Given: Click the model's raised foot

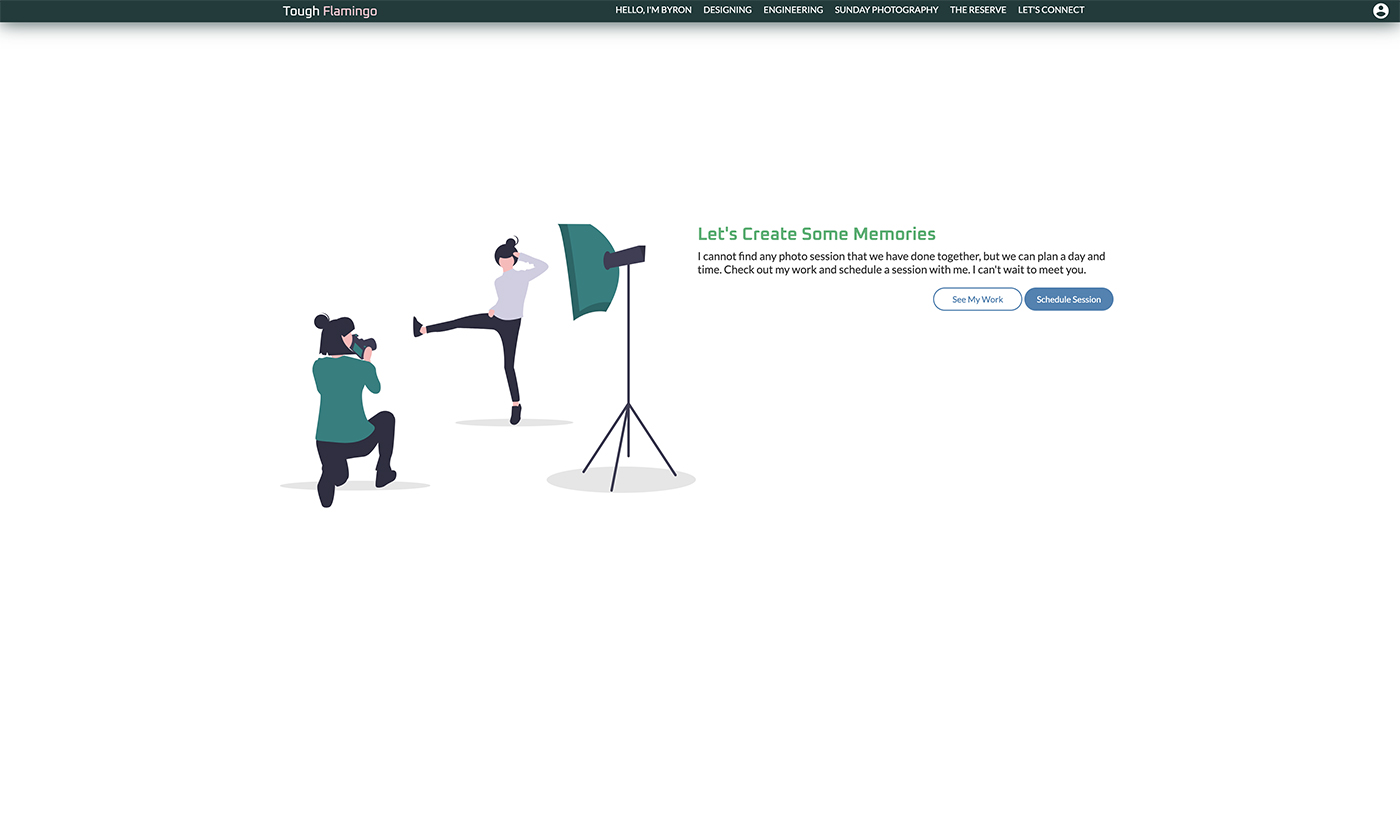Looking at the screenshot, I should click(x=418, y=326).
